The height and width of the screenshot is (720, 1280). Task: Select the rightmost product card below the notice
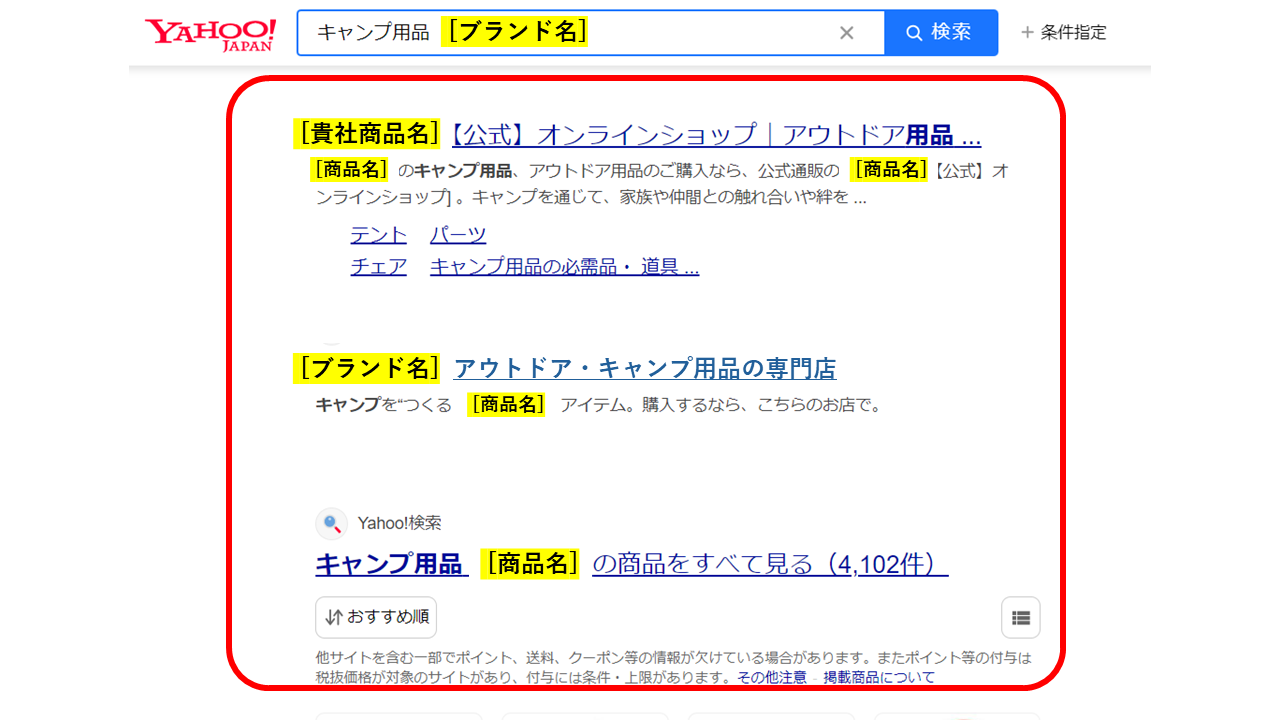956,715
